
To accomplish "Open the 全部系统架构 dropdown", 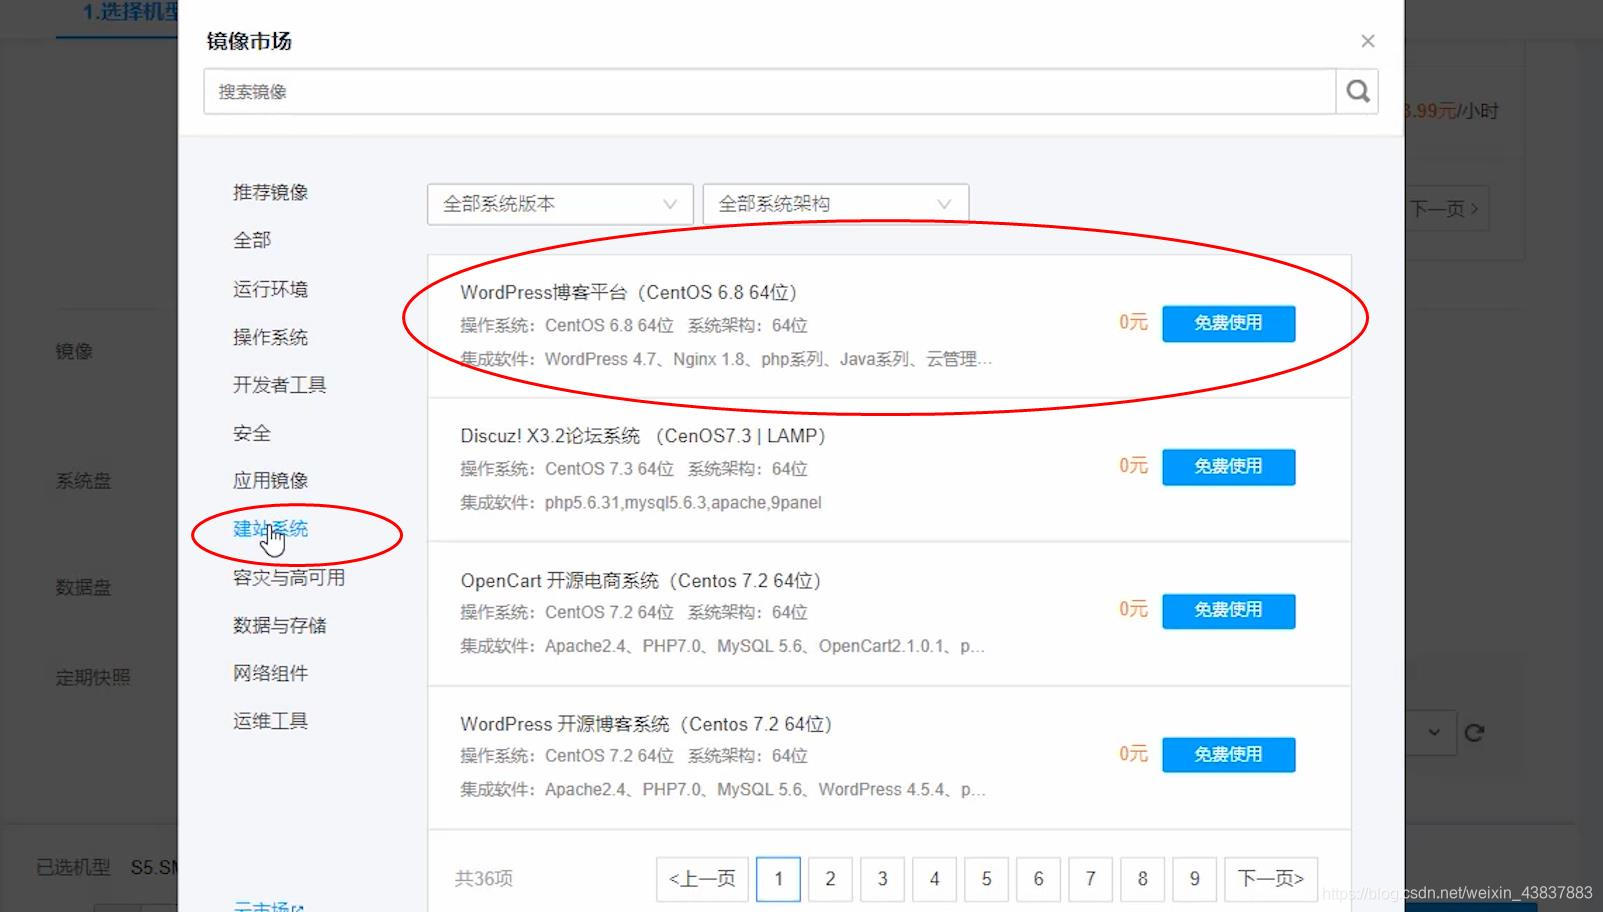I will [x=835, y=204].
